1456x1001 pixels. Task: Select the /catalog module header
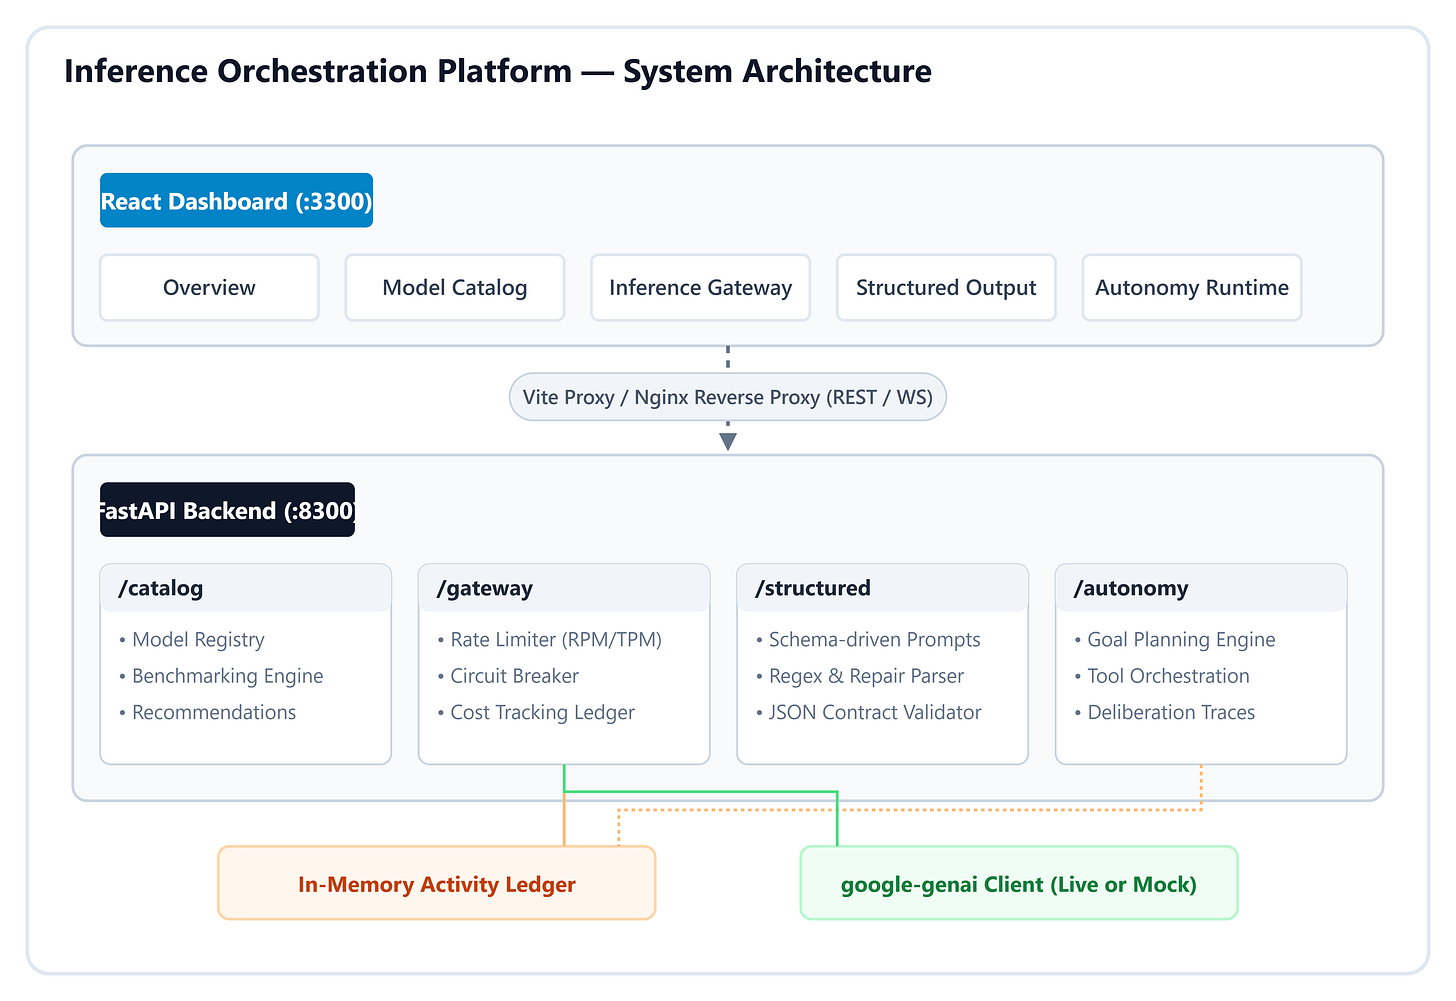245,588
